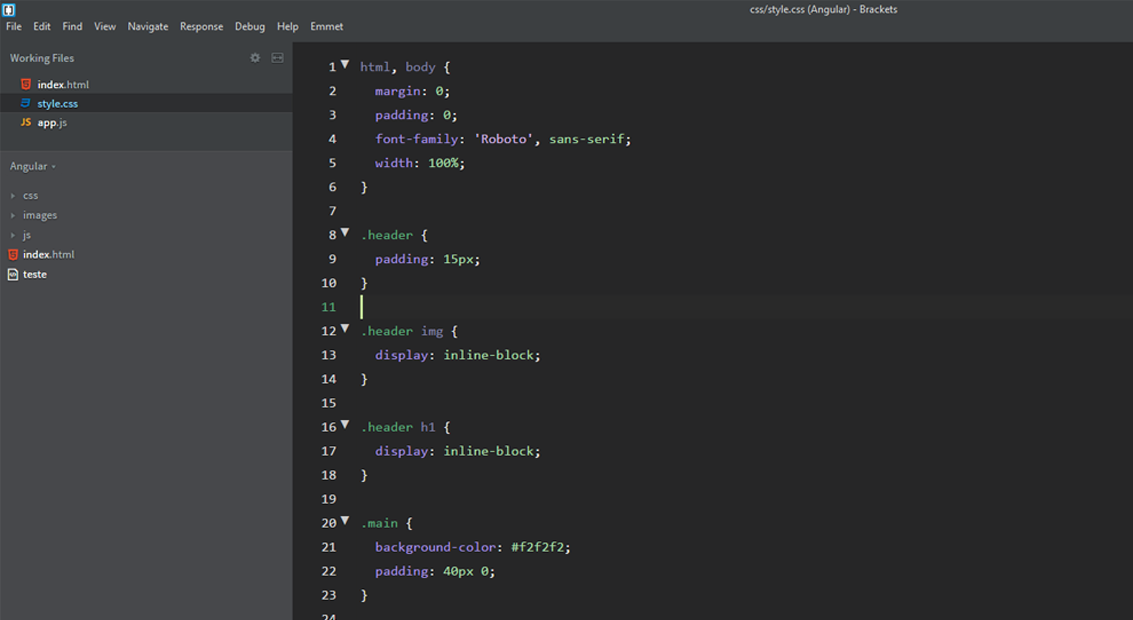This screenshot has width=1133, height=620.
Task: Open app.js from Working Files
Action: pos(52,123)
